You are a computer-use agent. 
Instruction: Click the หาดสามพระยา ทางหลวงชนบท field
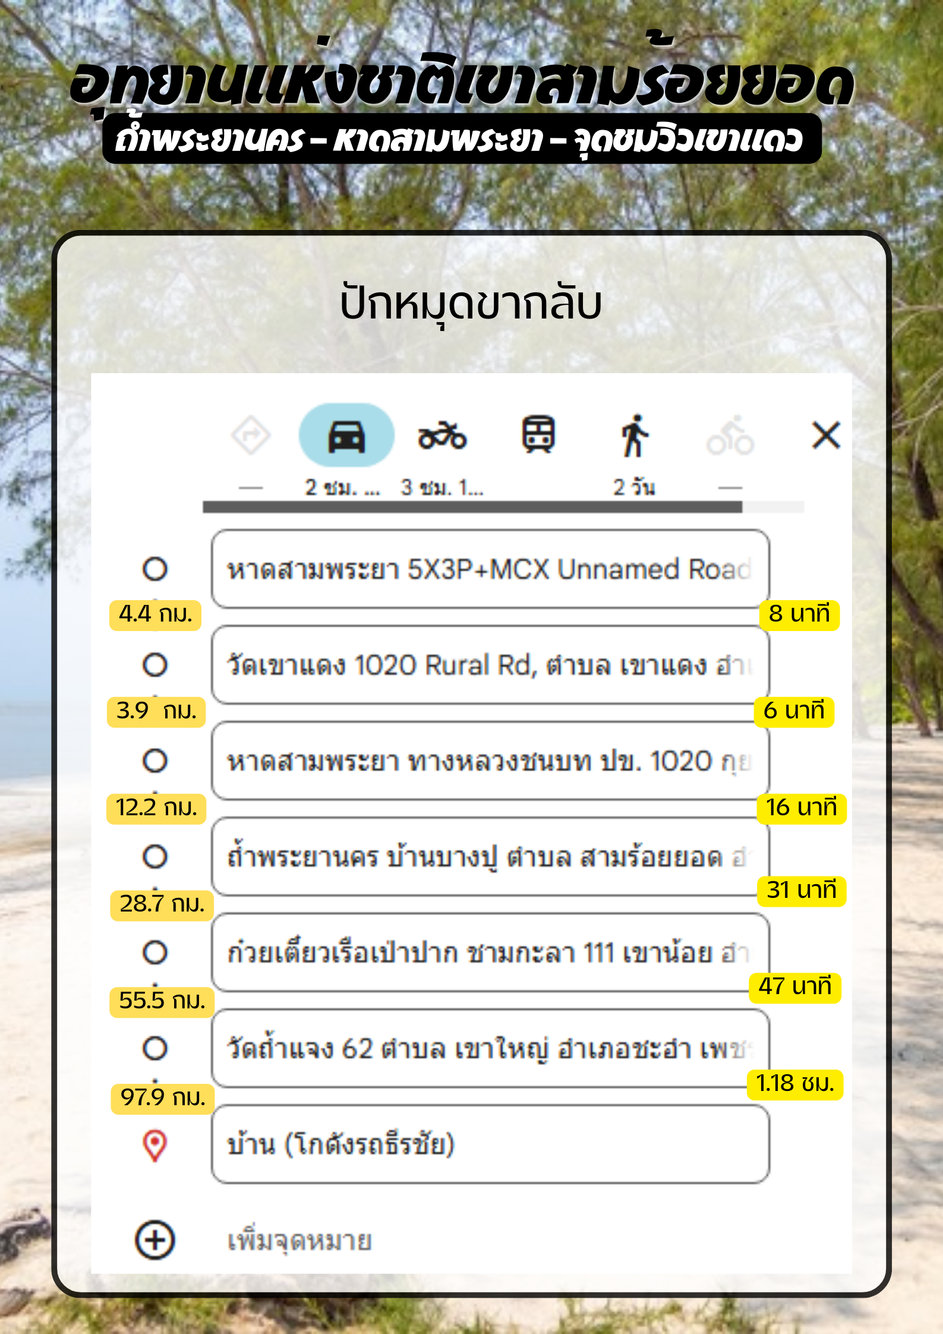coord(489,761)
